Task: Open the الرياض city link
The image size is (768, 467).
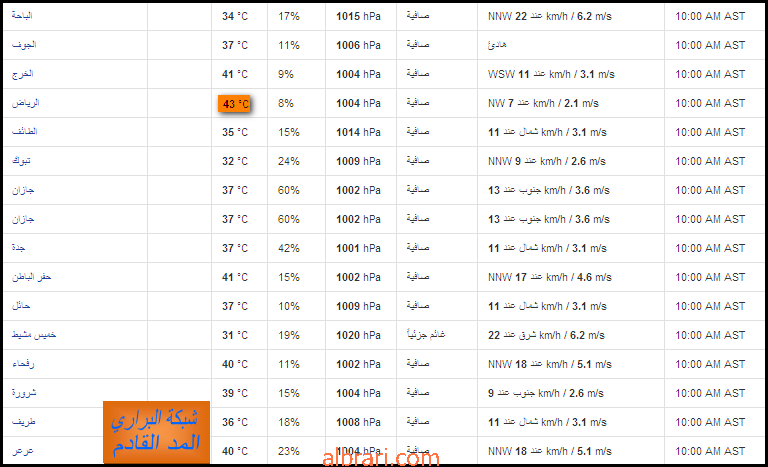Action: point(25,102)
